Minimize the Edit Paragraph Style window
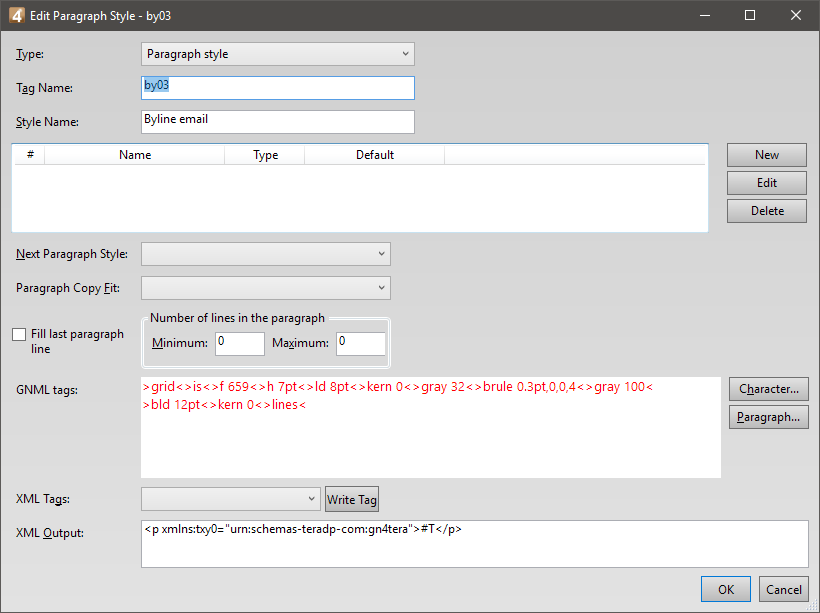This screenshot has width=820, height=613. [x=705, y=16]
